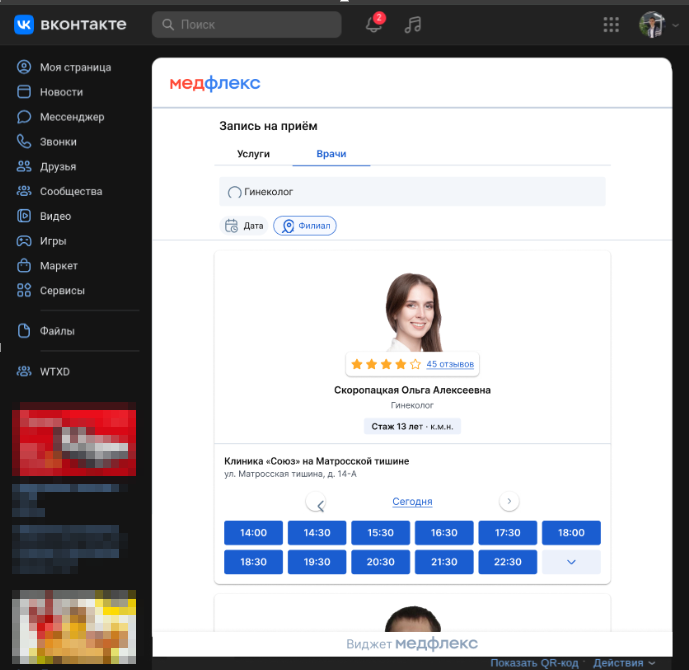Select the 17:30 appointment slot
This screenshot has height=670, width=689.
[508, 532]
